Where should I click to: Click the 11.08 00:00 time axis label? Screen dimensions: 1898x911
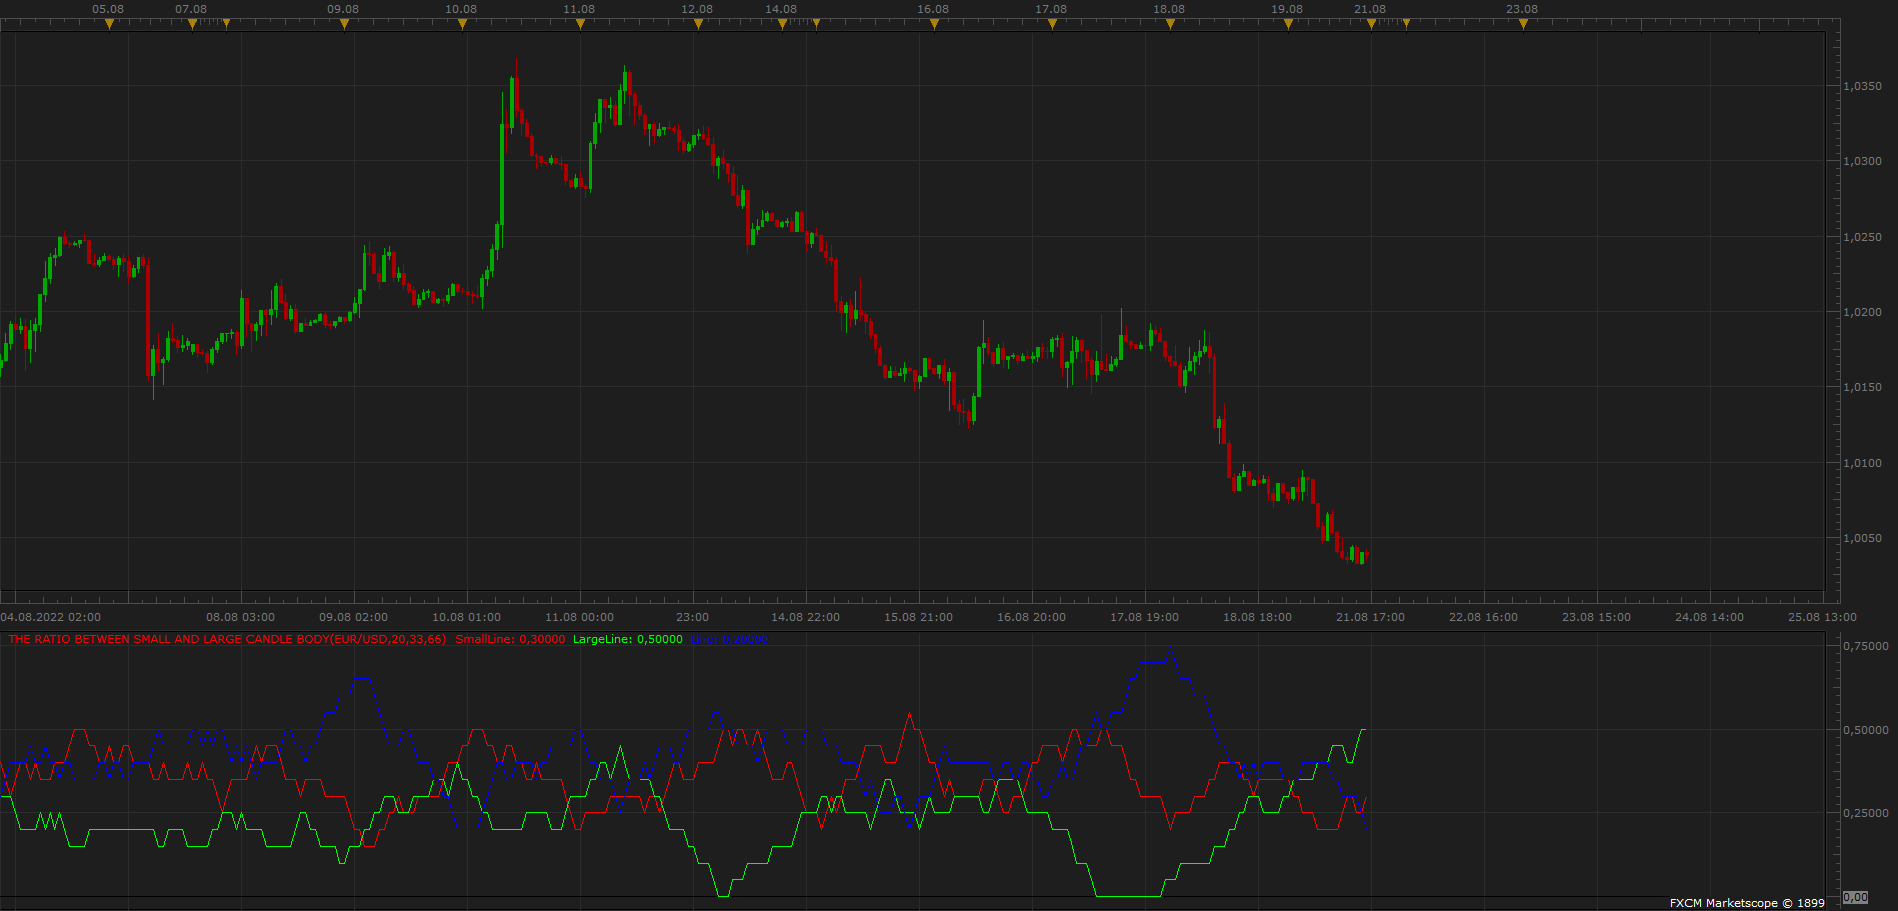coord(579,617)
